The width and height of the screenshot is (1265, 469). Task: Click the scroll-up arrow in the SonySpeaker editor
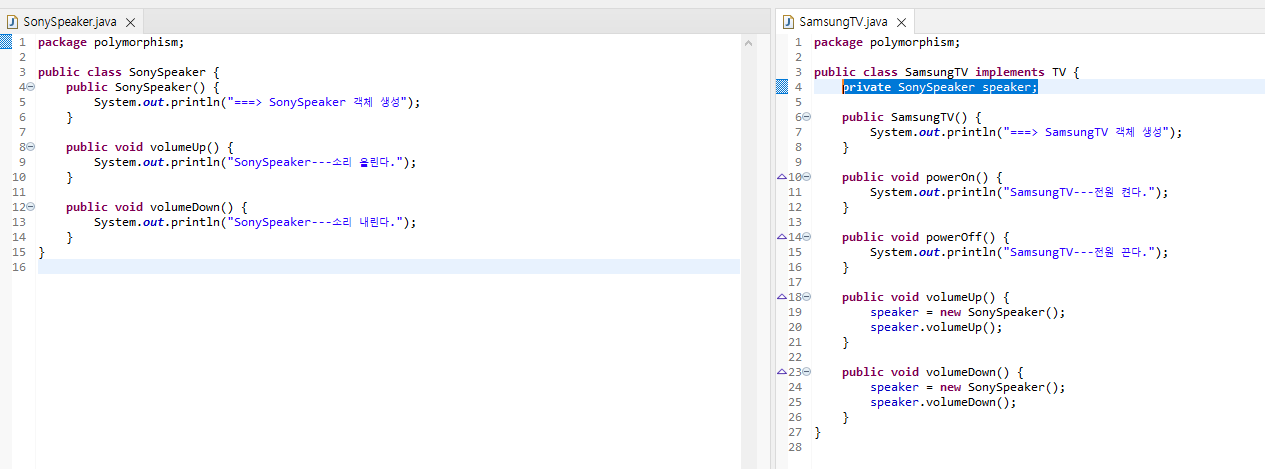746,43
